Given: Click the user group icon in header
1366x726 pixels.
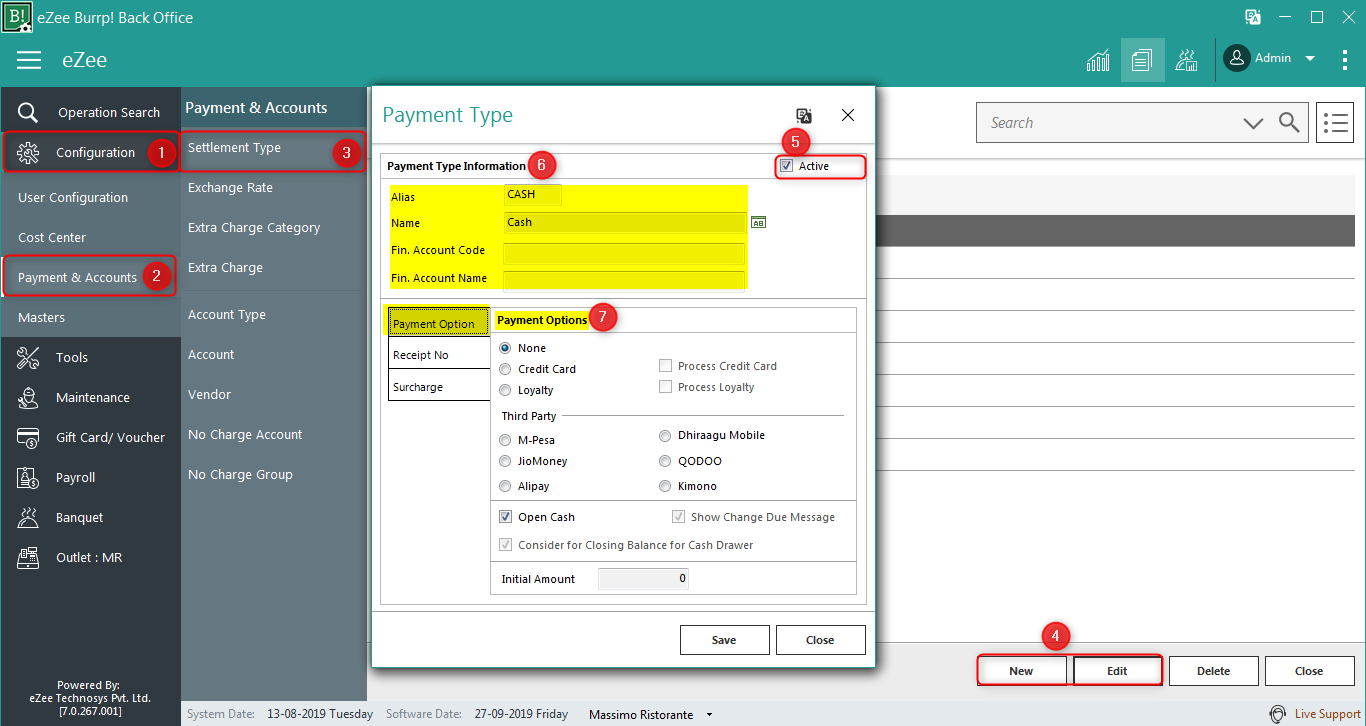Looking at the screenshot, I should click(1187, 60).
